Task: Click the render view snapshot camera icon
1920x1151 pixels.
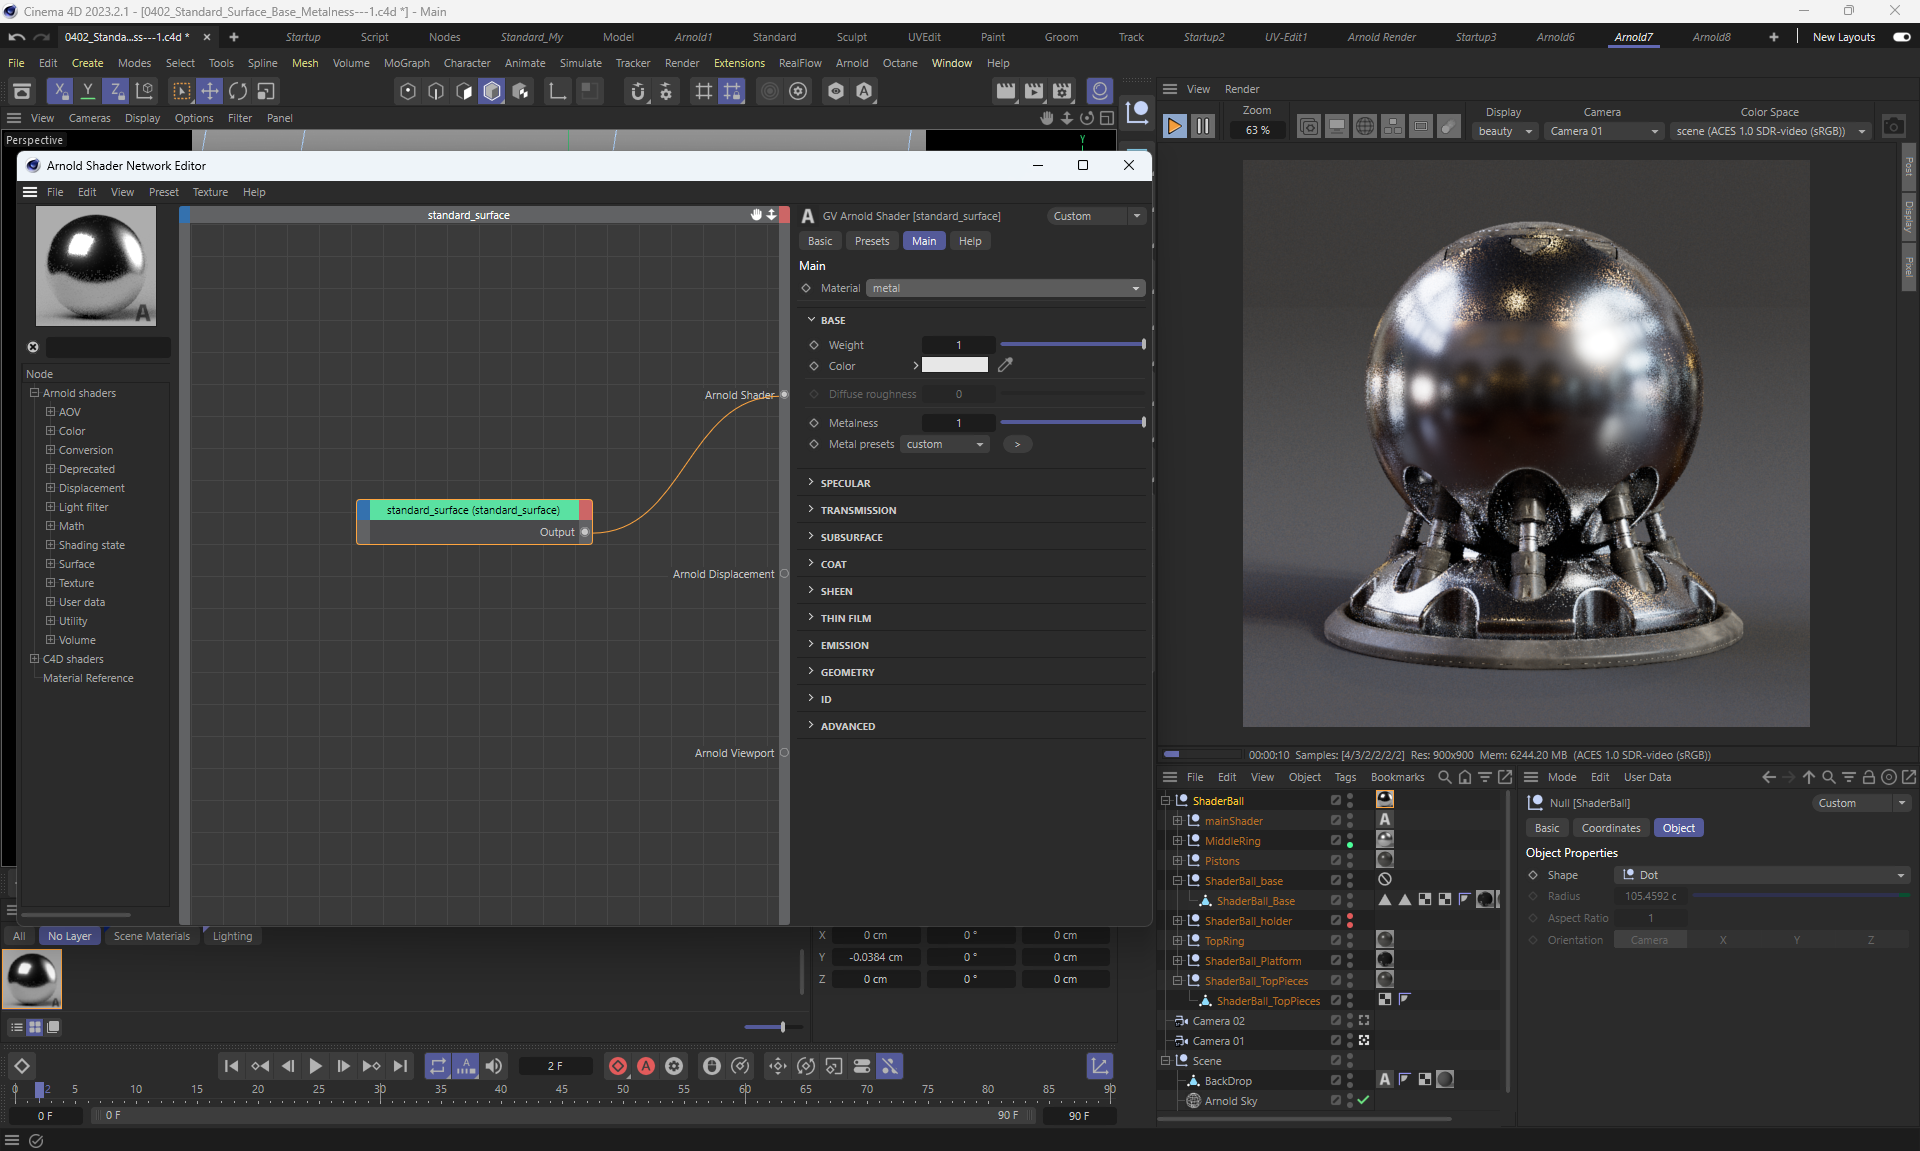Action: pyautogui.click(x=1893, y=127)
